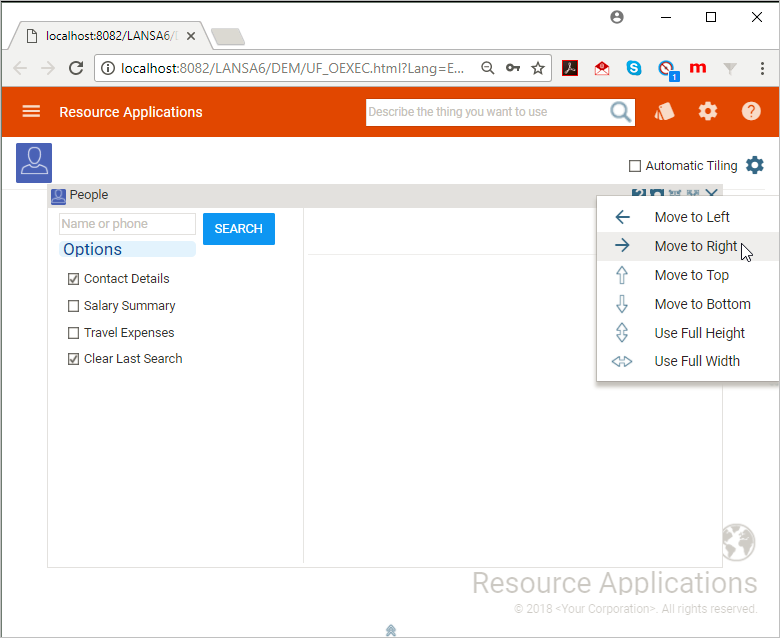Image resolution: width=780 pixels, height=638 pixels.
Task: Open saved passwords key icon
Action: (513, 68)
